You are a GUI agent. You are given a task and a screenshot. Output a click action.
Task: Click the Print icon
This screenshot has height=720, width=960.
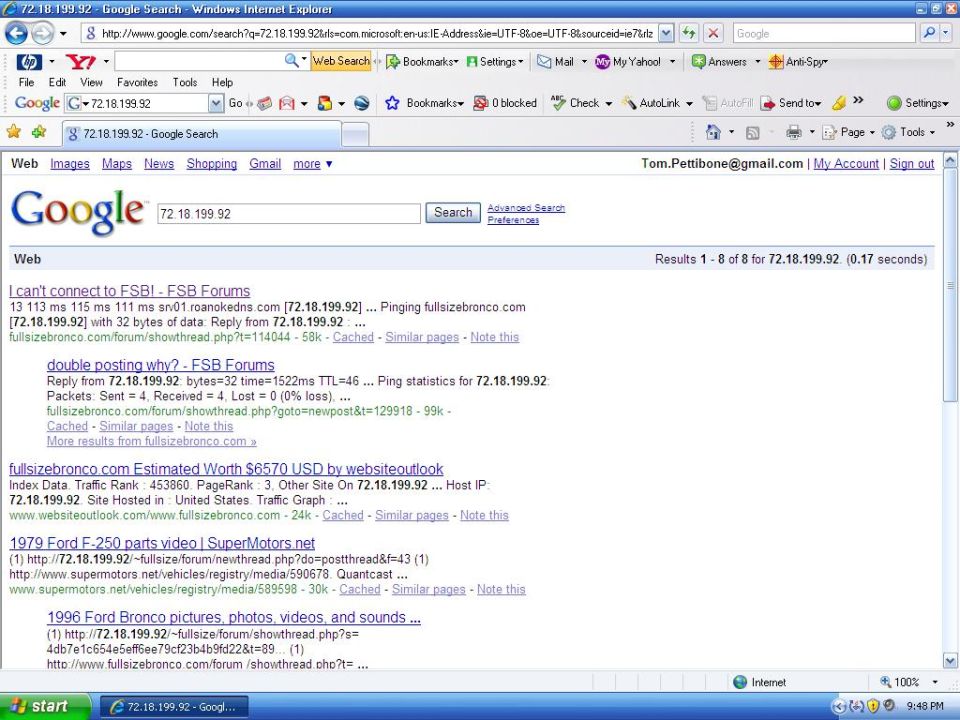(x=793, y=132)
